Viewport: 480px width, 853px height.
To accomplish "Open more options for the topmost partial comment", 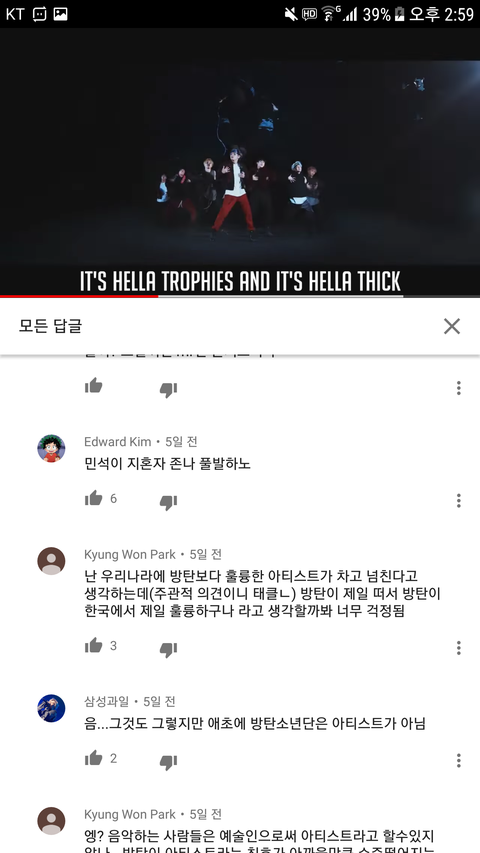I will tap(459, 388).
